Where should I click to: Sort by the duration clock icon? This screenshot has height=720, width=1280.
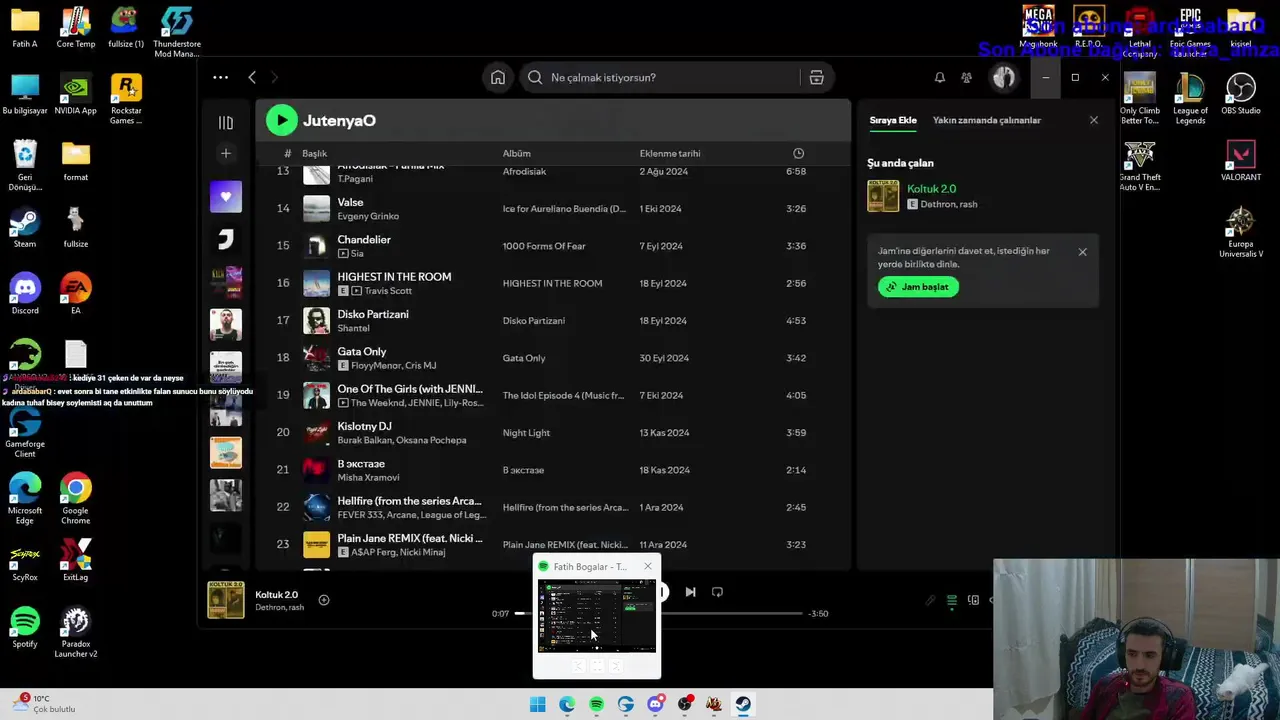tap(798, 153)
